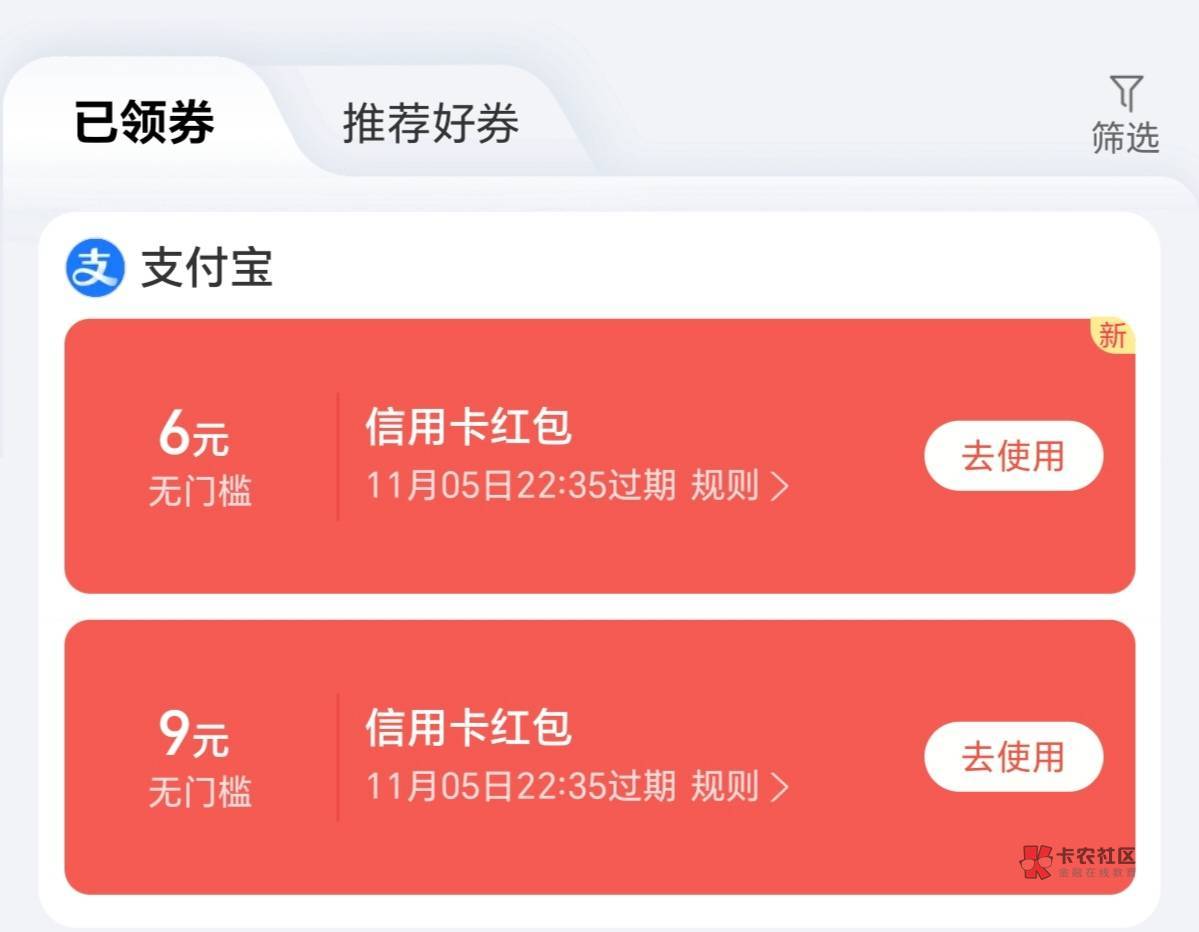Viewport: 1199px width, 932px height.
Task: Switch to the 已领券 tab
Action: (144, 124)
